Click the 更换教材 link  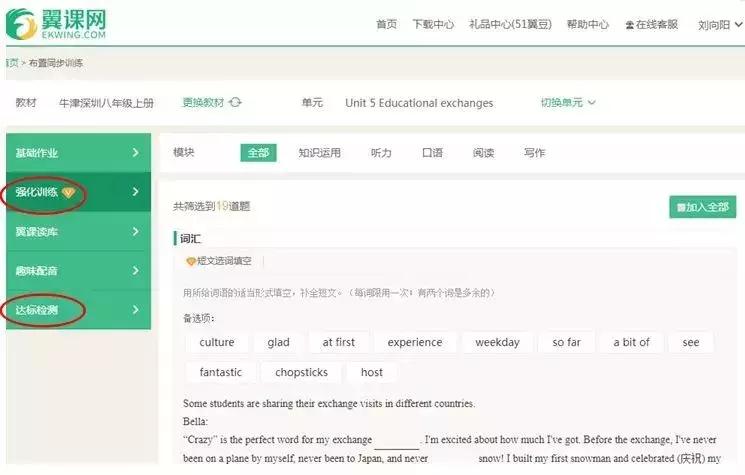tap(203, 102)
